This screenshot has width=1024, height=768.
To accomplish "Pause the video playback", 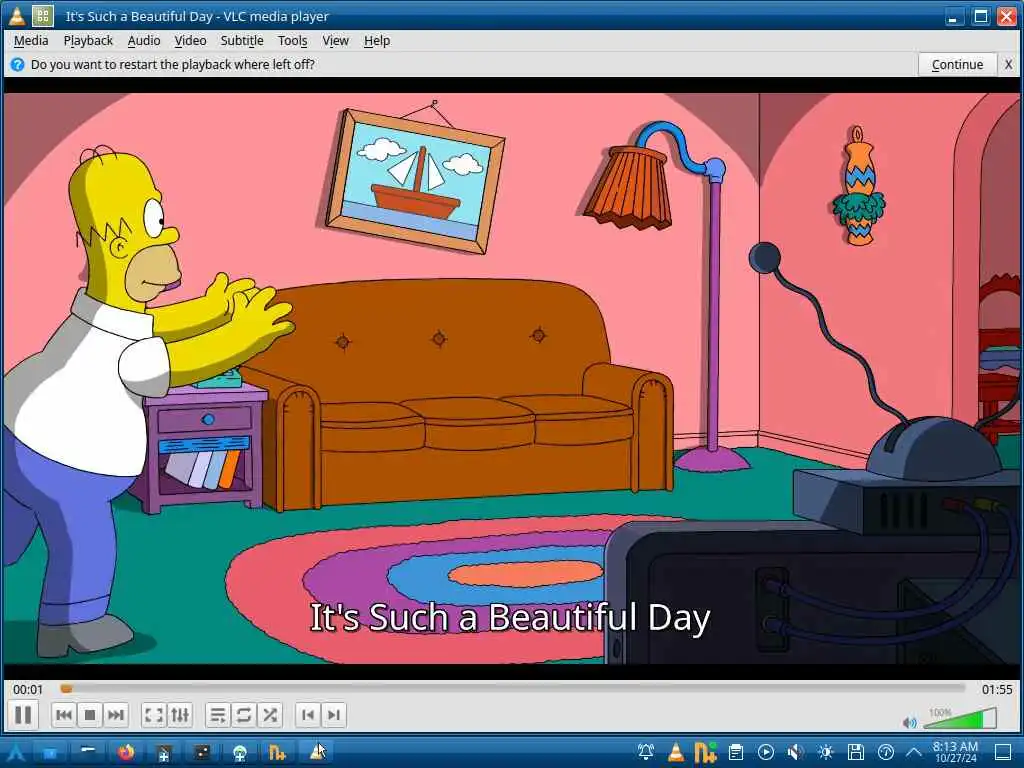I will coord(23,715).
